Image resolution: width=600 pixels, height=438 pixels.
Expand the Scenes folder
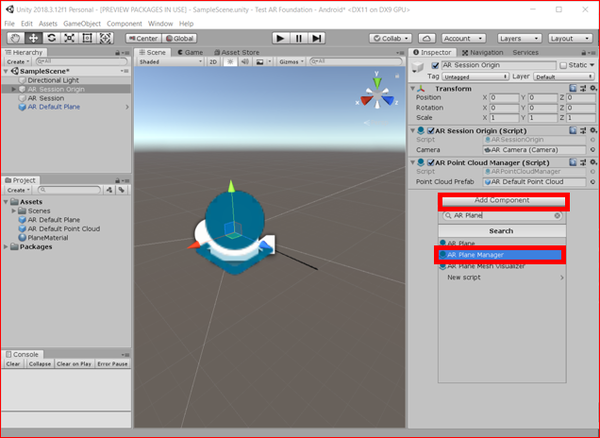pyautogui.click(x=14, y=211)
